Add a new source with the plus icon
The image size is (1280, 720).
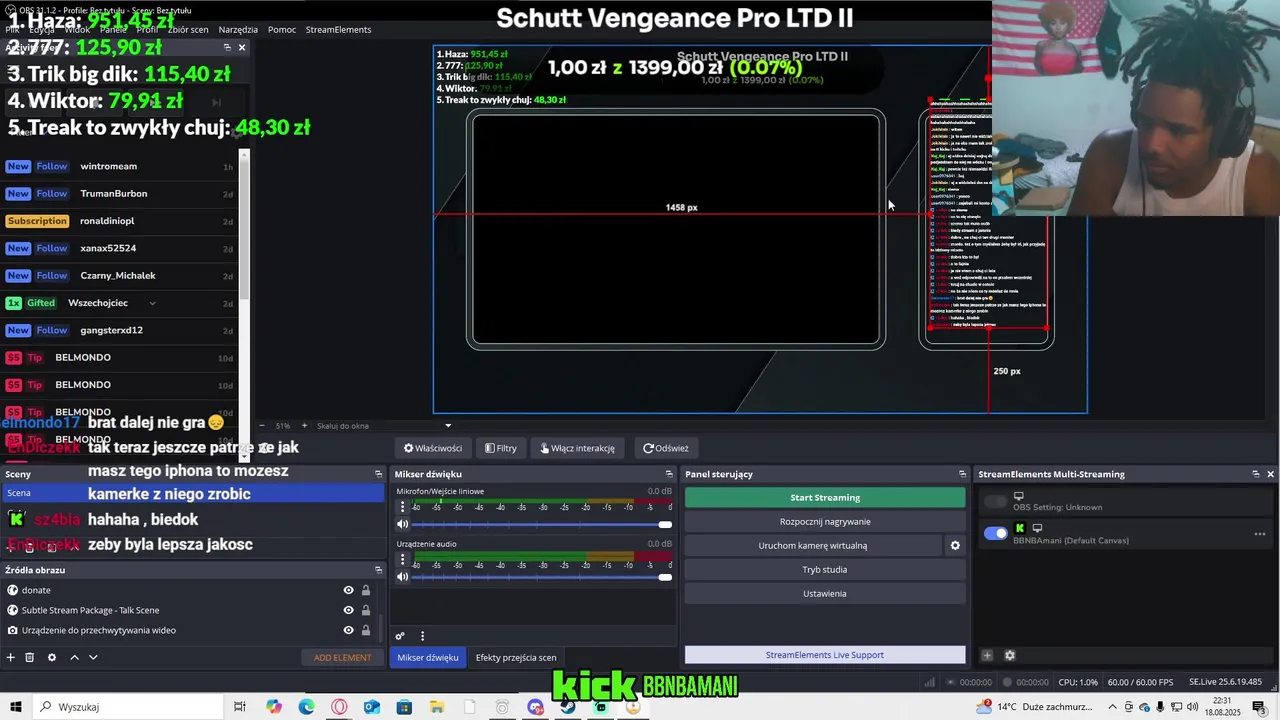tap(11, 657)
